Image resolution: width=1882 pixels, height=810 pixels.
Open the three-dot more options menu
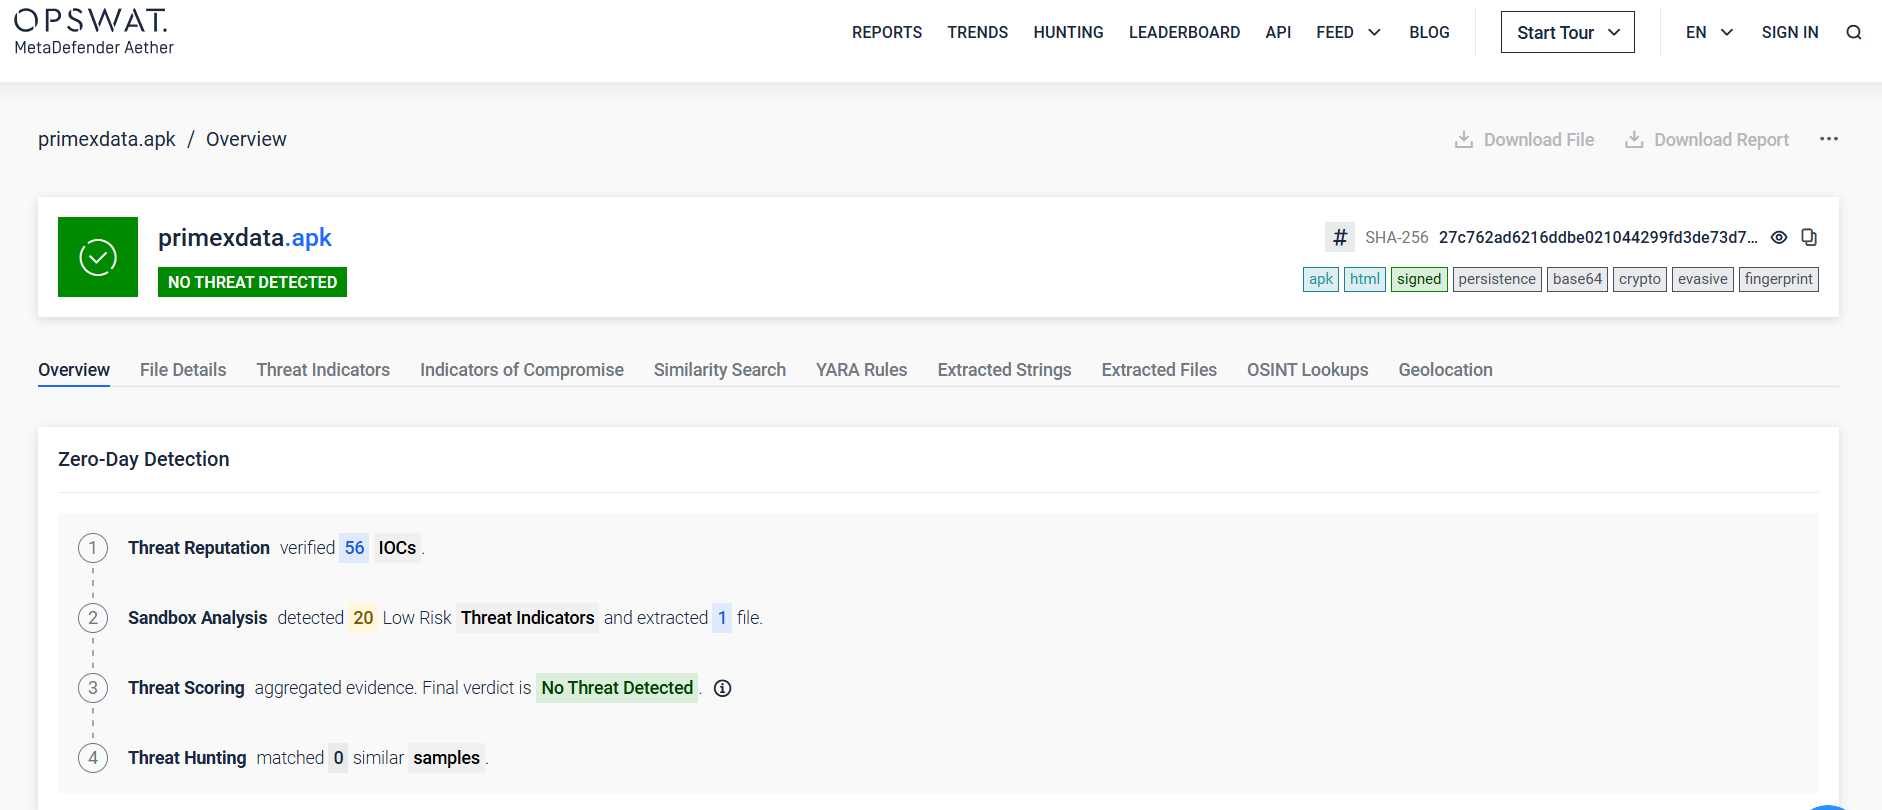(1829, 139)
